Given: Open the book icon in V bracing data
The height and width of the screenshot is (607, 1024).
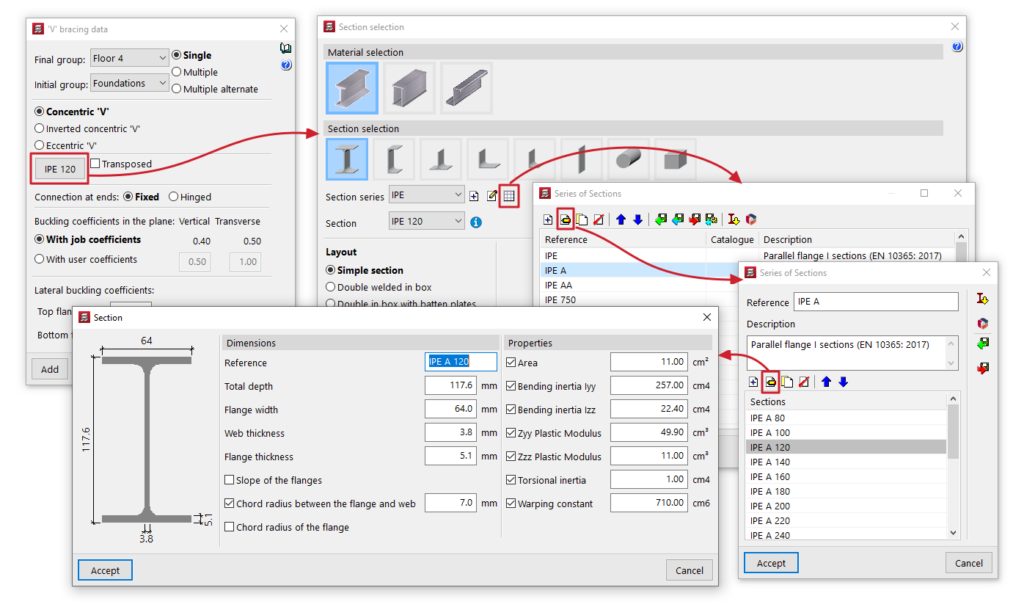Looking at the screenshot, I should coord(285,48).
